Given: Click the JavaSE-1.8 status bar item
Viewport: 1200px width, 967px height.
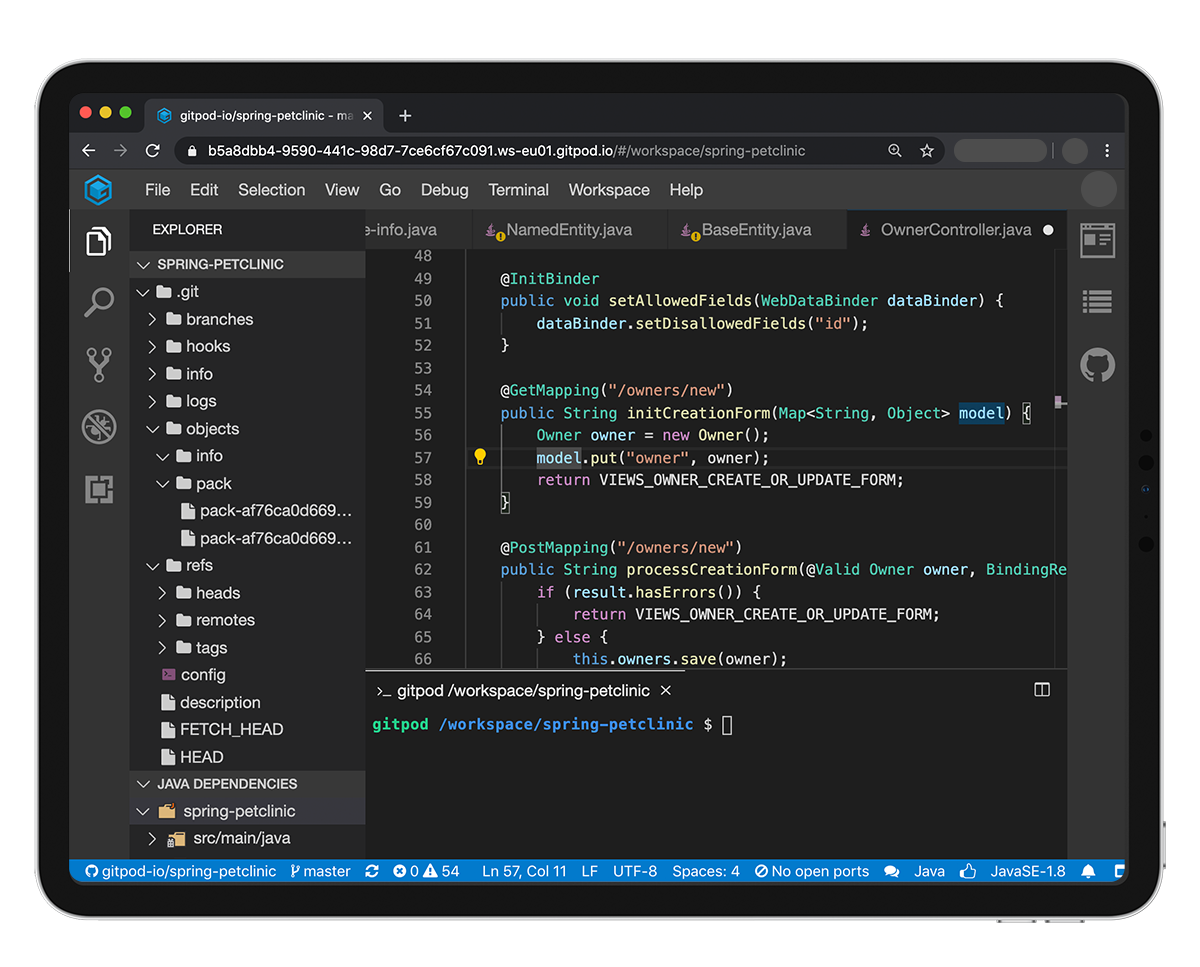Looking at the screenshot, I should (1028, 871).
